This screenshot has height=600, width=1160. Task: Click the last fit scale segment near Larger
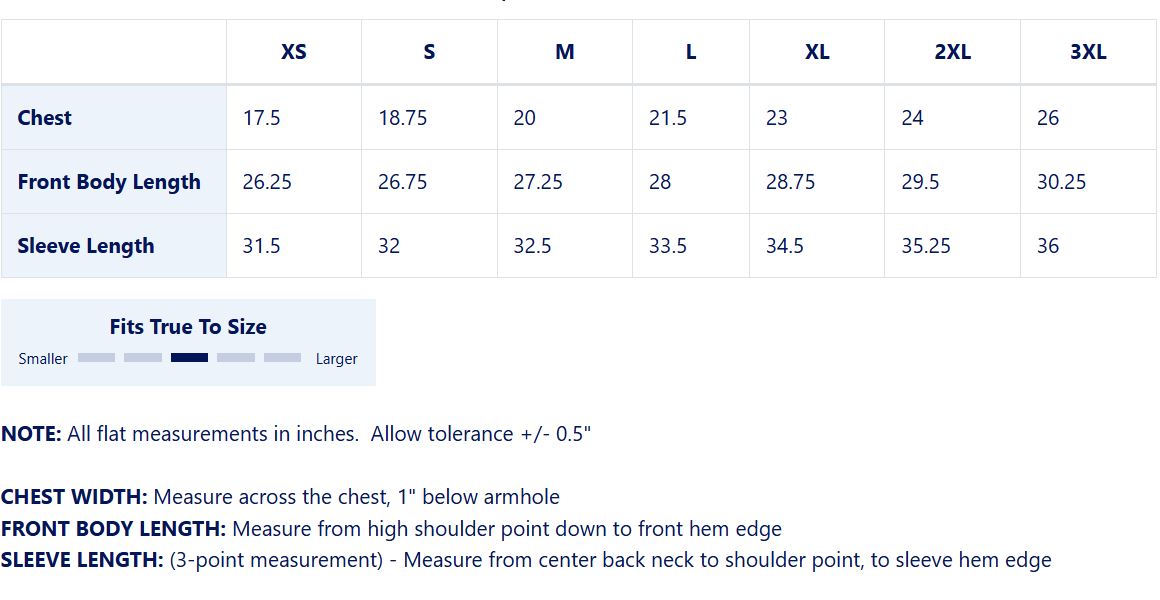282,357
